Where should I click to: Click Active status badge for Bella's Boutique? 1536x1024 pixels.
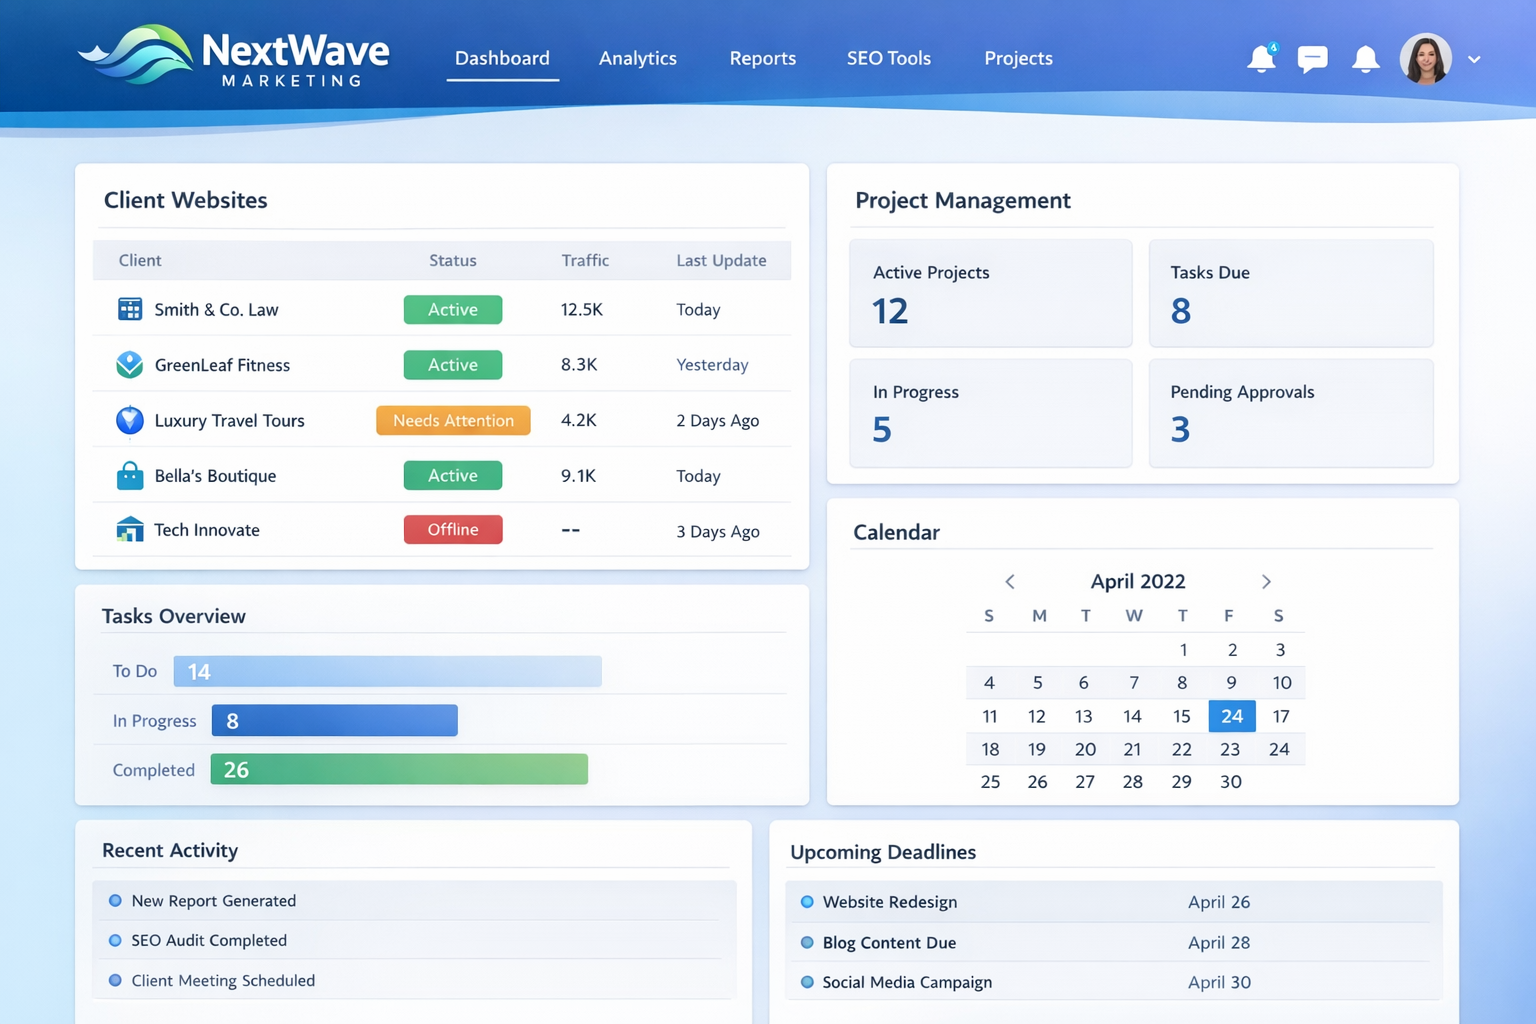[453, 476]
